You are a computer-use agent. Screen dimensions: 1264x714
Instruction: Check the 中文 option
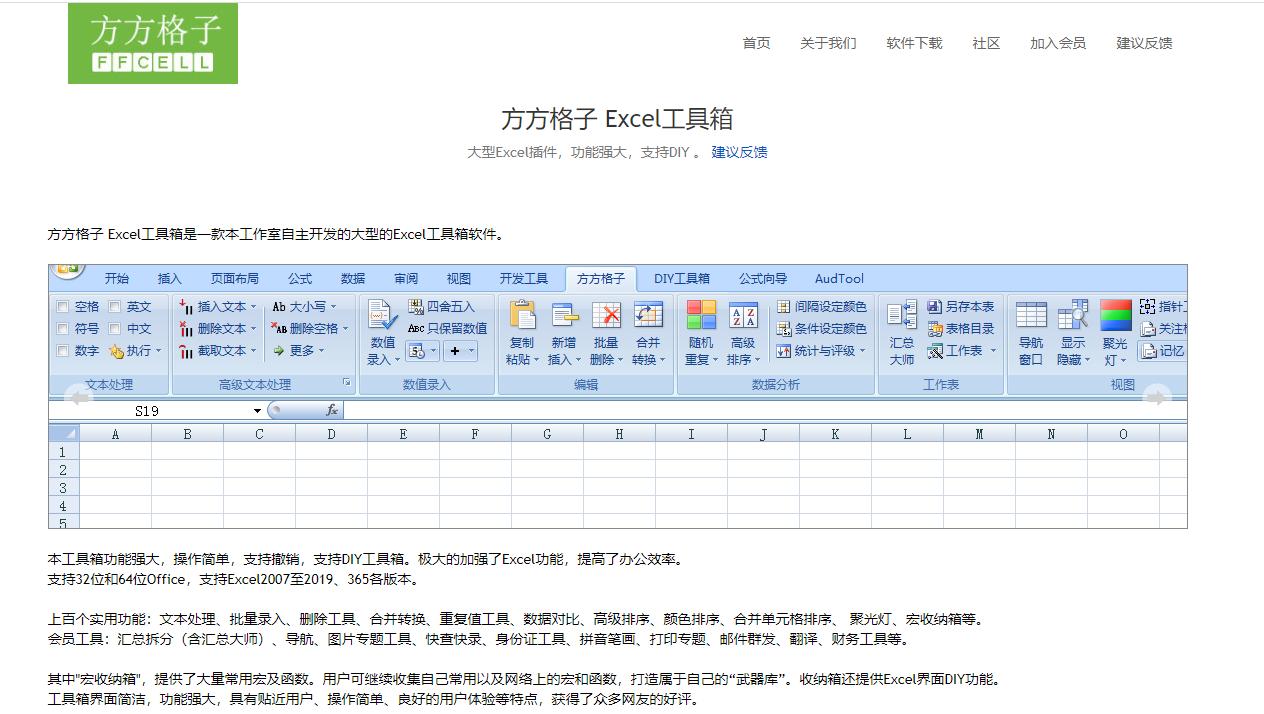113,328
